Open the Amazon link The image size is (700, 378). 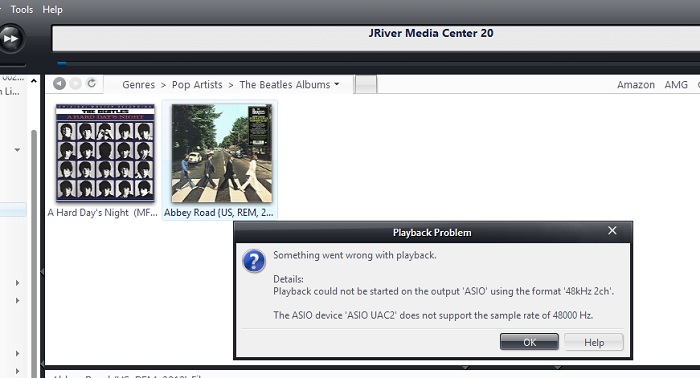click(636, 84)
